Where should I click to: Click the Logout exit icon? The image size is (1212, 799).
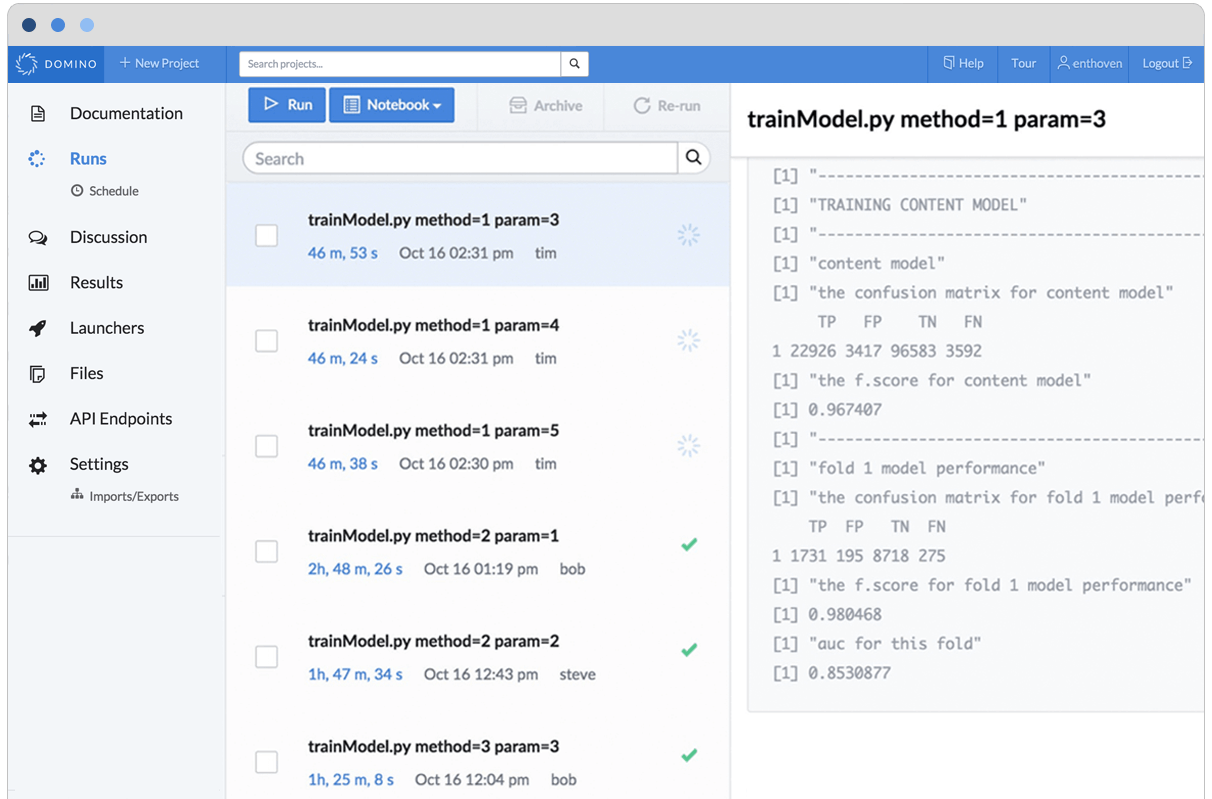tap(1187, 63)
